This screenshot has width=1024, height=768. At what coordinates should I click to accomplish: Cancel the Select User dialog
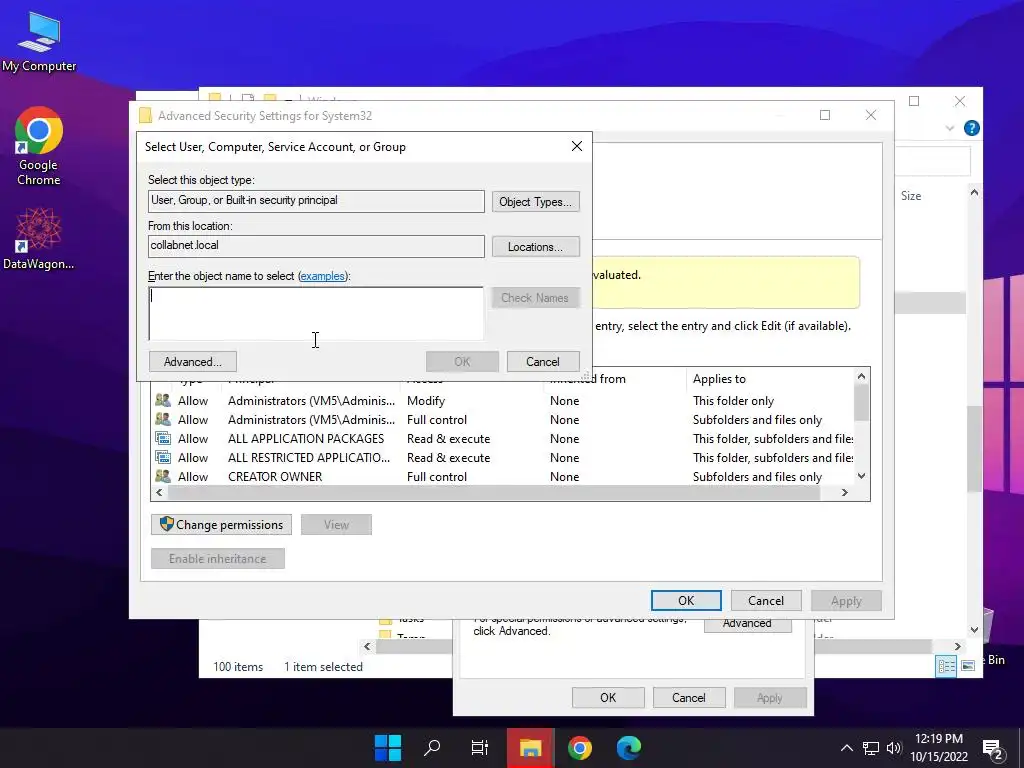point(543,362)
